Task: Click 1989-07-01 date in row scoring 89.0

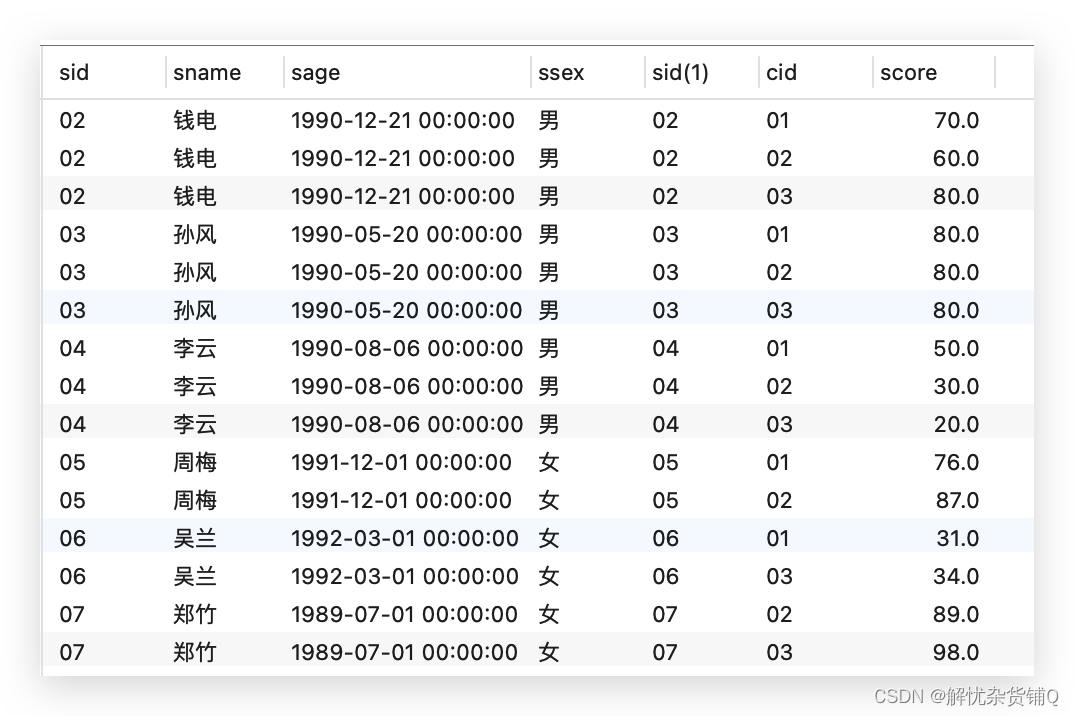Action: tap(404, 615)
